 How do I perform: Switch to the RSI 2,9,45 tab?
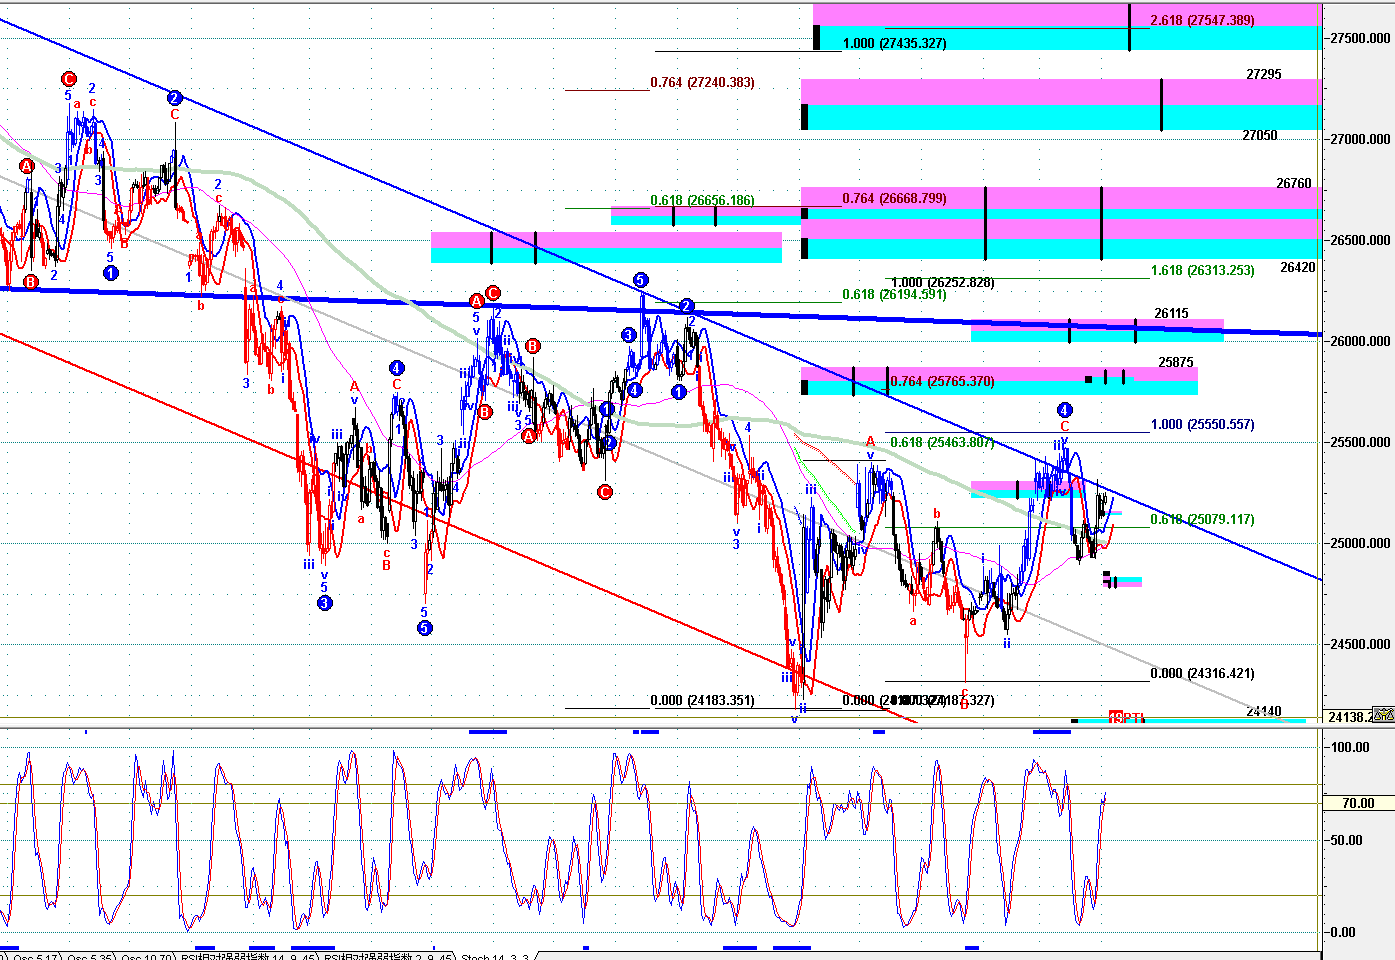pos(389,956)
